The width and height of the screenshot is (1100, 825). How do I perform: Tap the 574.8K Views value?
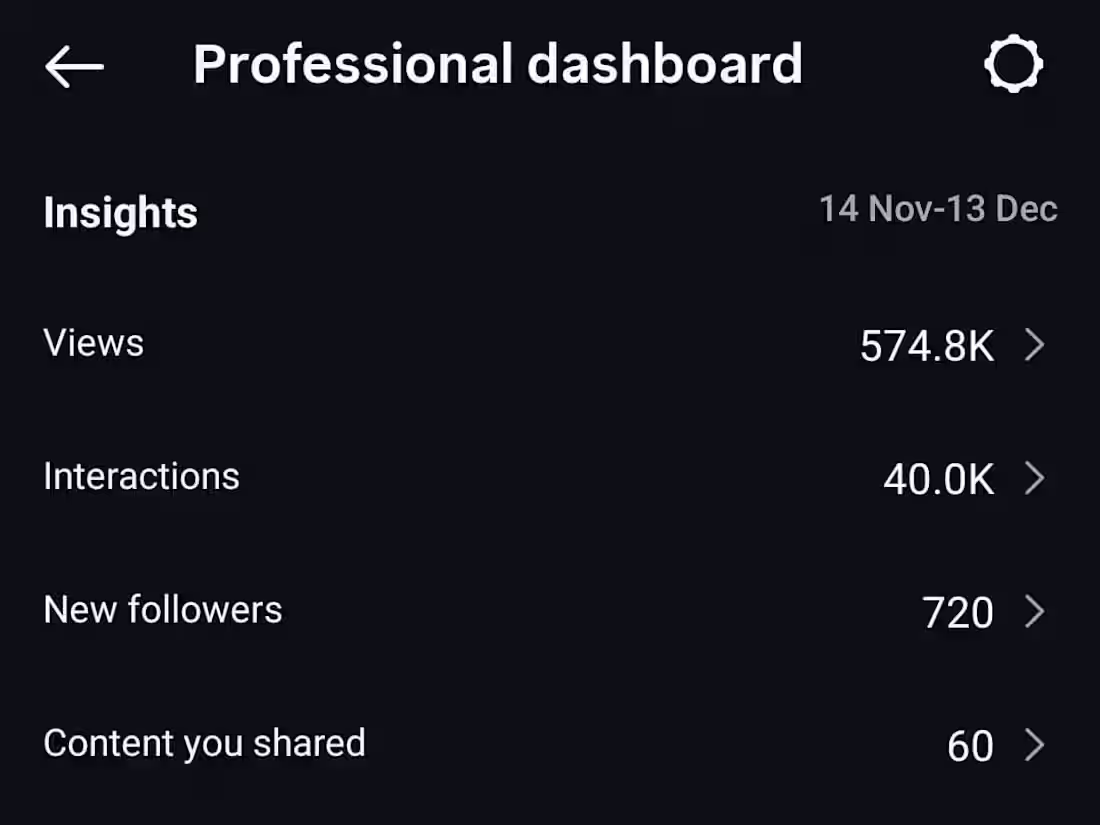pos(926,347)
